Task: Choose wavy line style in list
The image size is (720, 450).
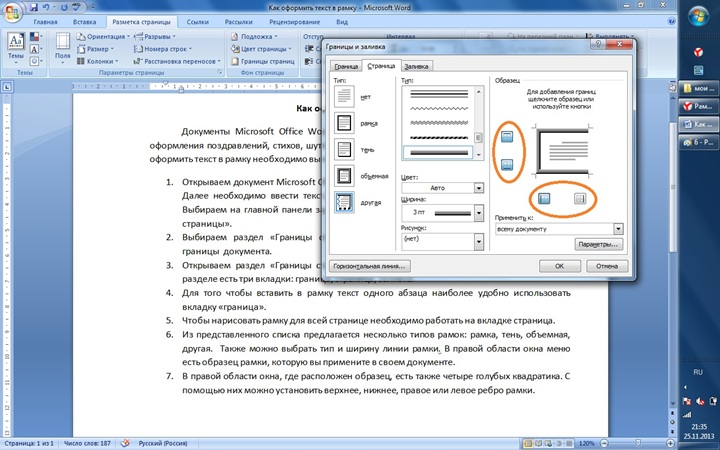Action: point(439,108)
